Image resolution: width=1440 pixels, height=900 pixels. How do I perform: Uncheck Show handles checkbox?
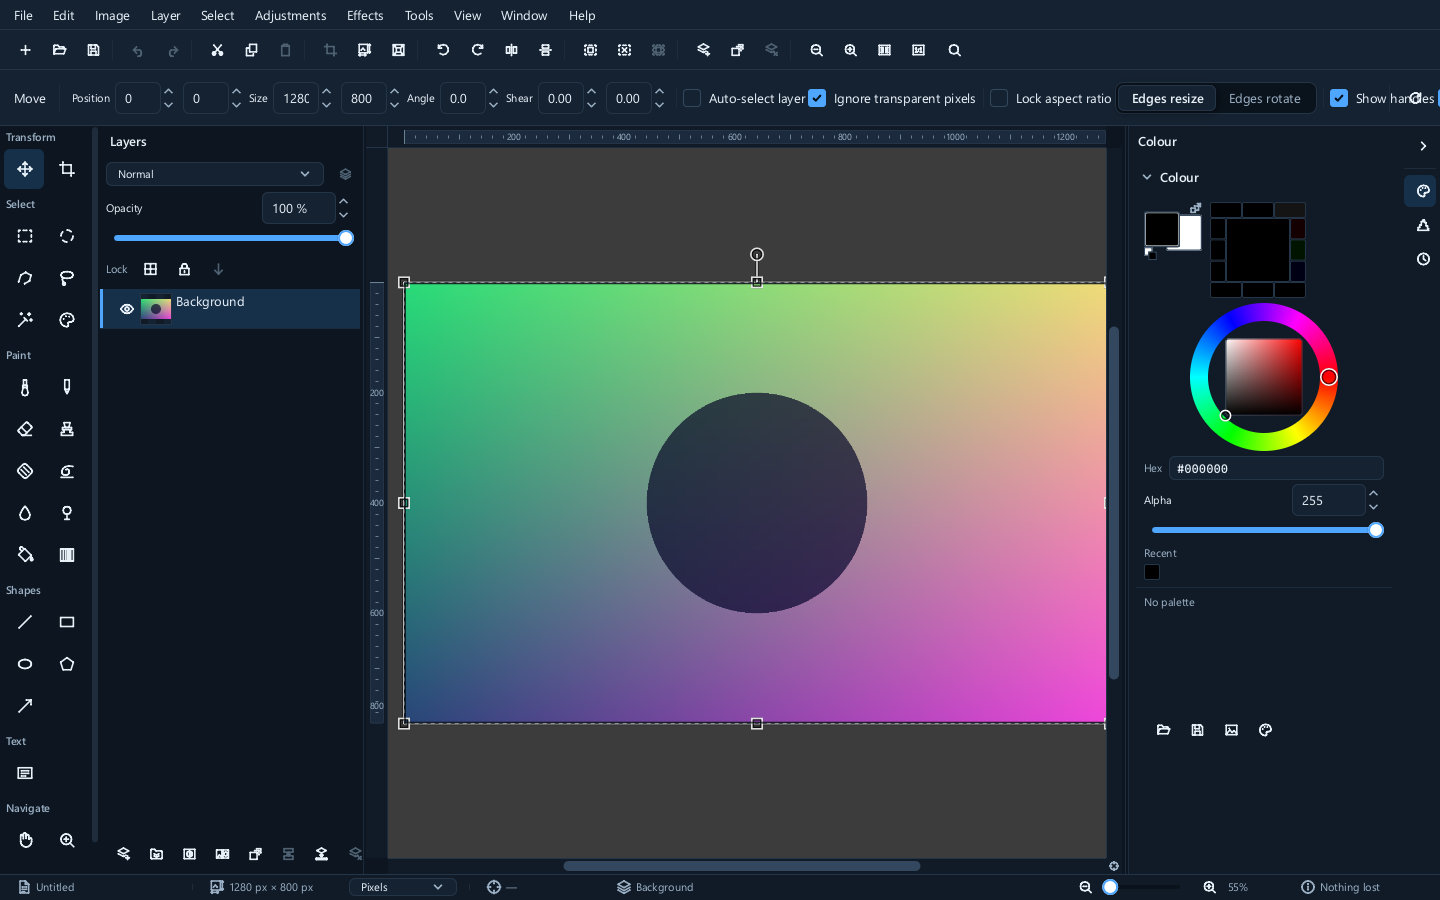coord(1339,98)
